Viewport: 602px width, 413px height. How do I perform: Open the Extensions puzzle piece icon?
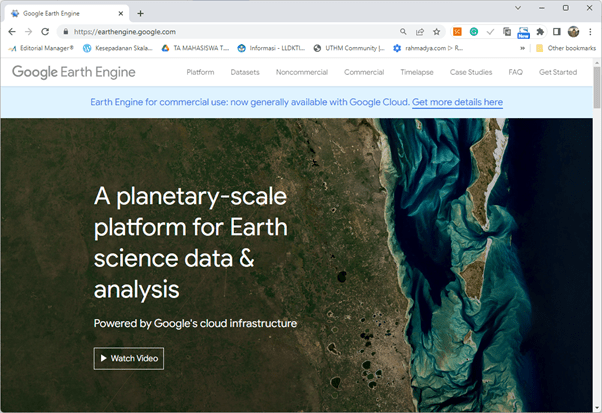[540, 31]
